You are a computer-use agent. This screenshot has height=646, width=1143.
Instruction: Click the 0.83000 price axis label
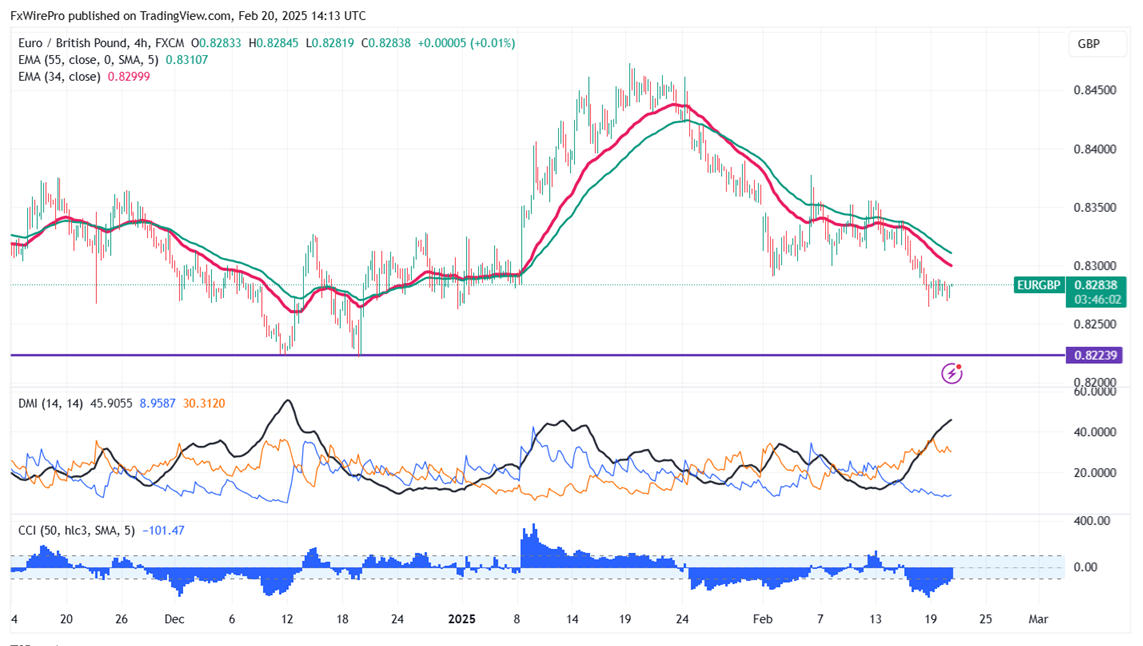1095,265
